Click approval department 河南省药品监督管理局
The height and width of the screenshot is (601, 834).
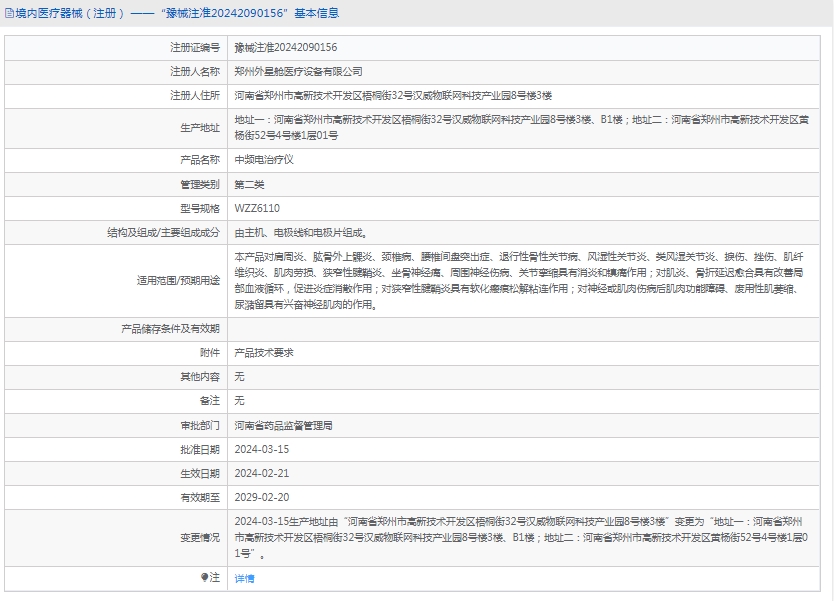pos(283,425)
